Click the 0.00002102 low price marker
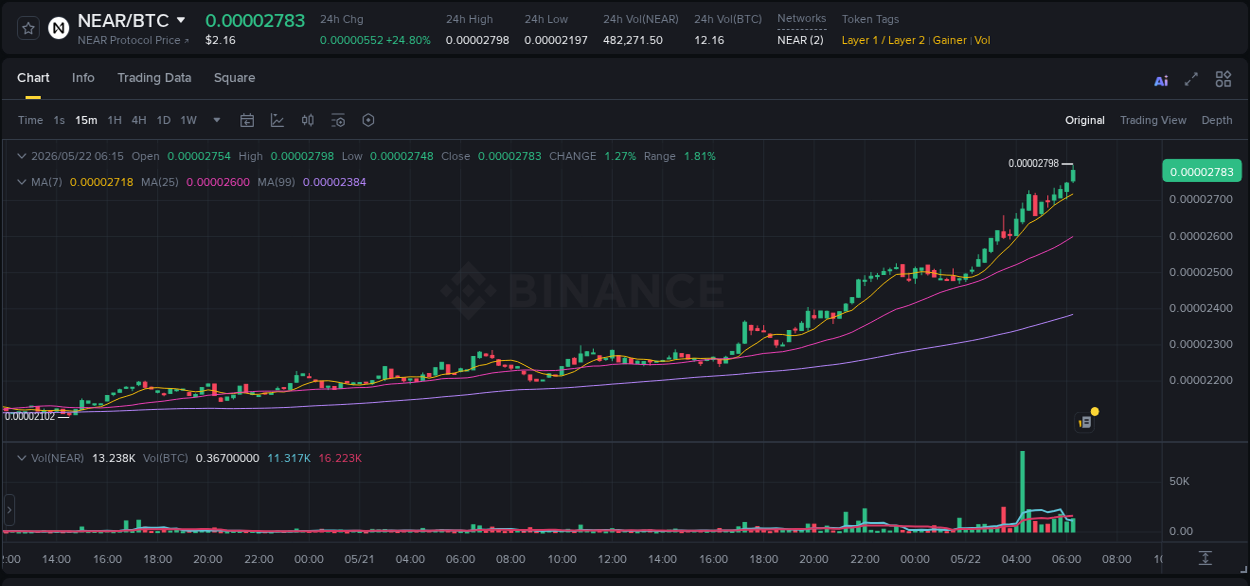The image size is (1250, 586). [x=30, y=416]
